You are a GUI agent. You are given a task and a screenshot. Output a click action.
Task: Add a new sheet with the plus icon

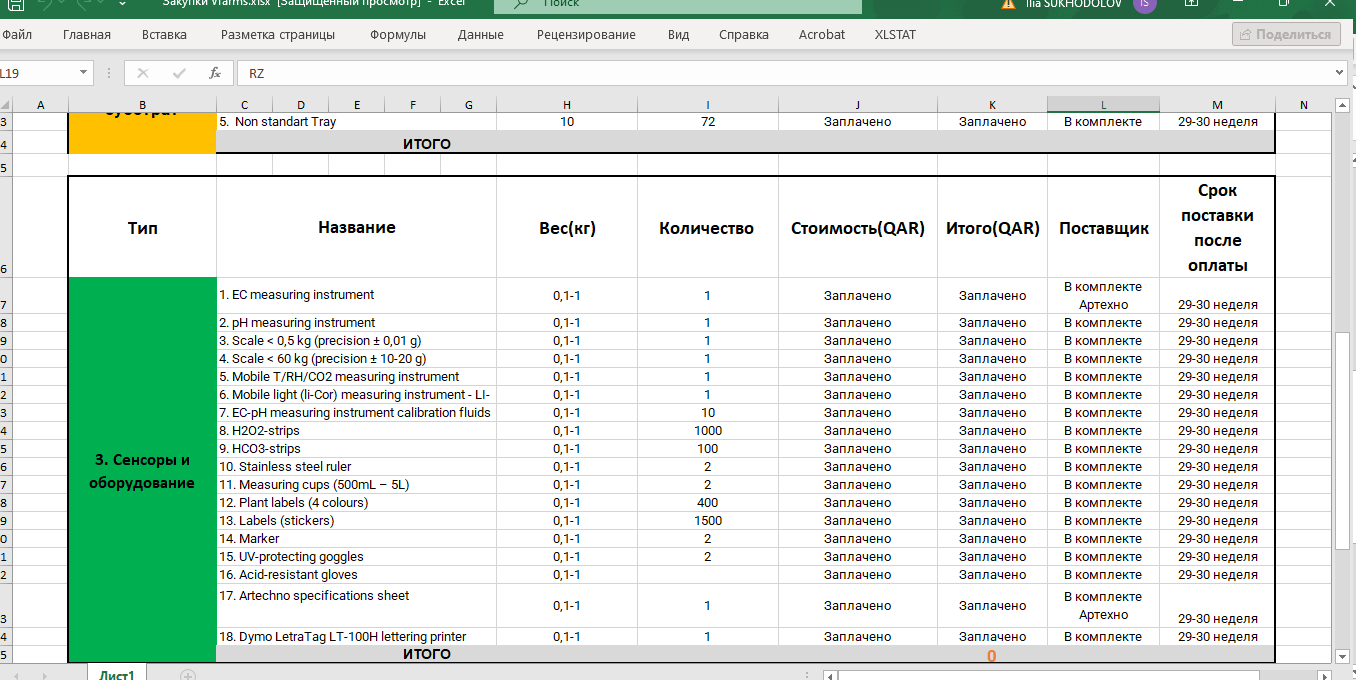click(x=186, y=676)
